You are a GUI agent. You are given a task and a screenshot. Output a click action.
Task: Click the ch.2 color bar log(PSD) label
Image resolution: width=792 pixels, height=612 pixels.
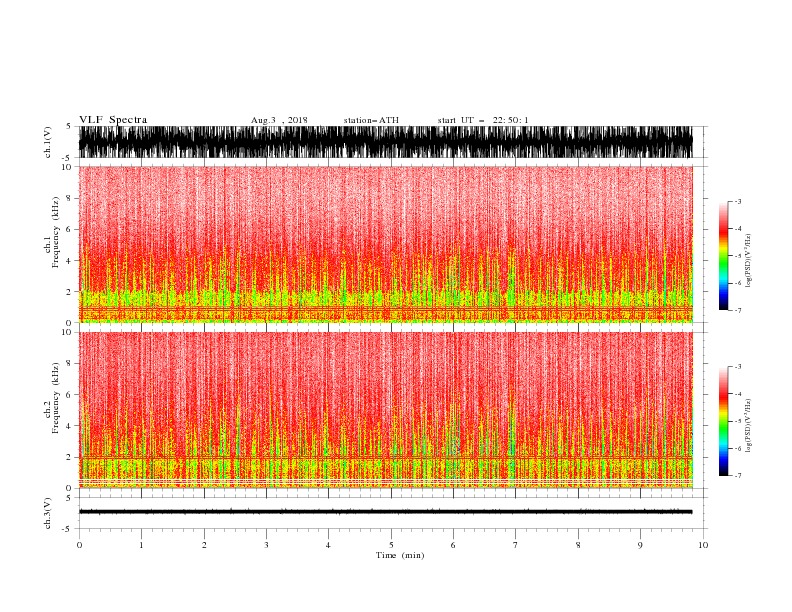(x=749, y=426)
